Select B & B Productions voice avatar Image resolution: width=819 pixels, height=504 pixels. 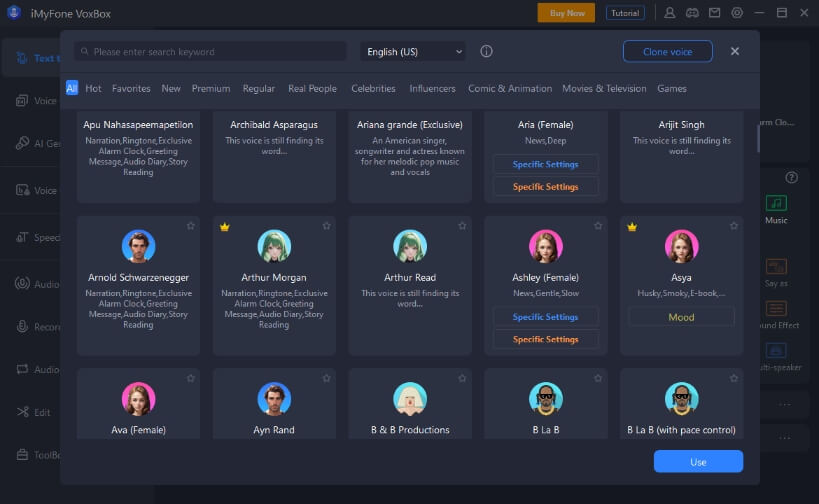[x=410, y=398]
